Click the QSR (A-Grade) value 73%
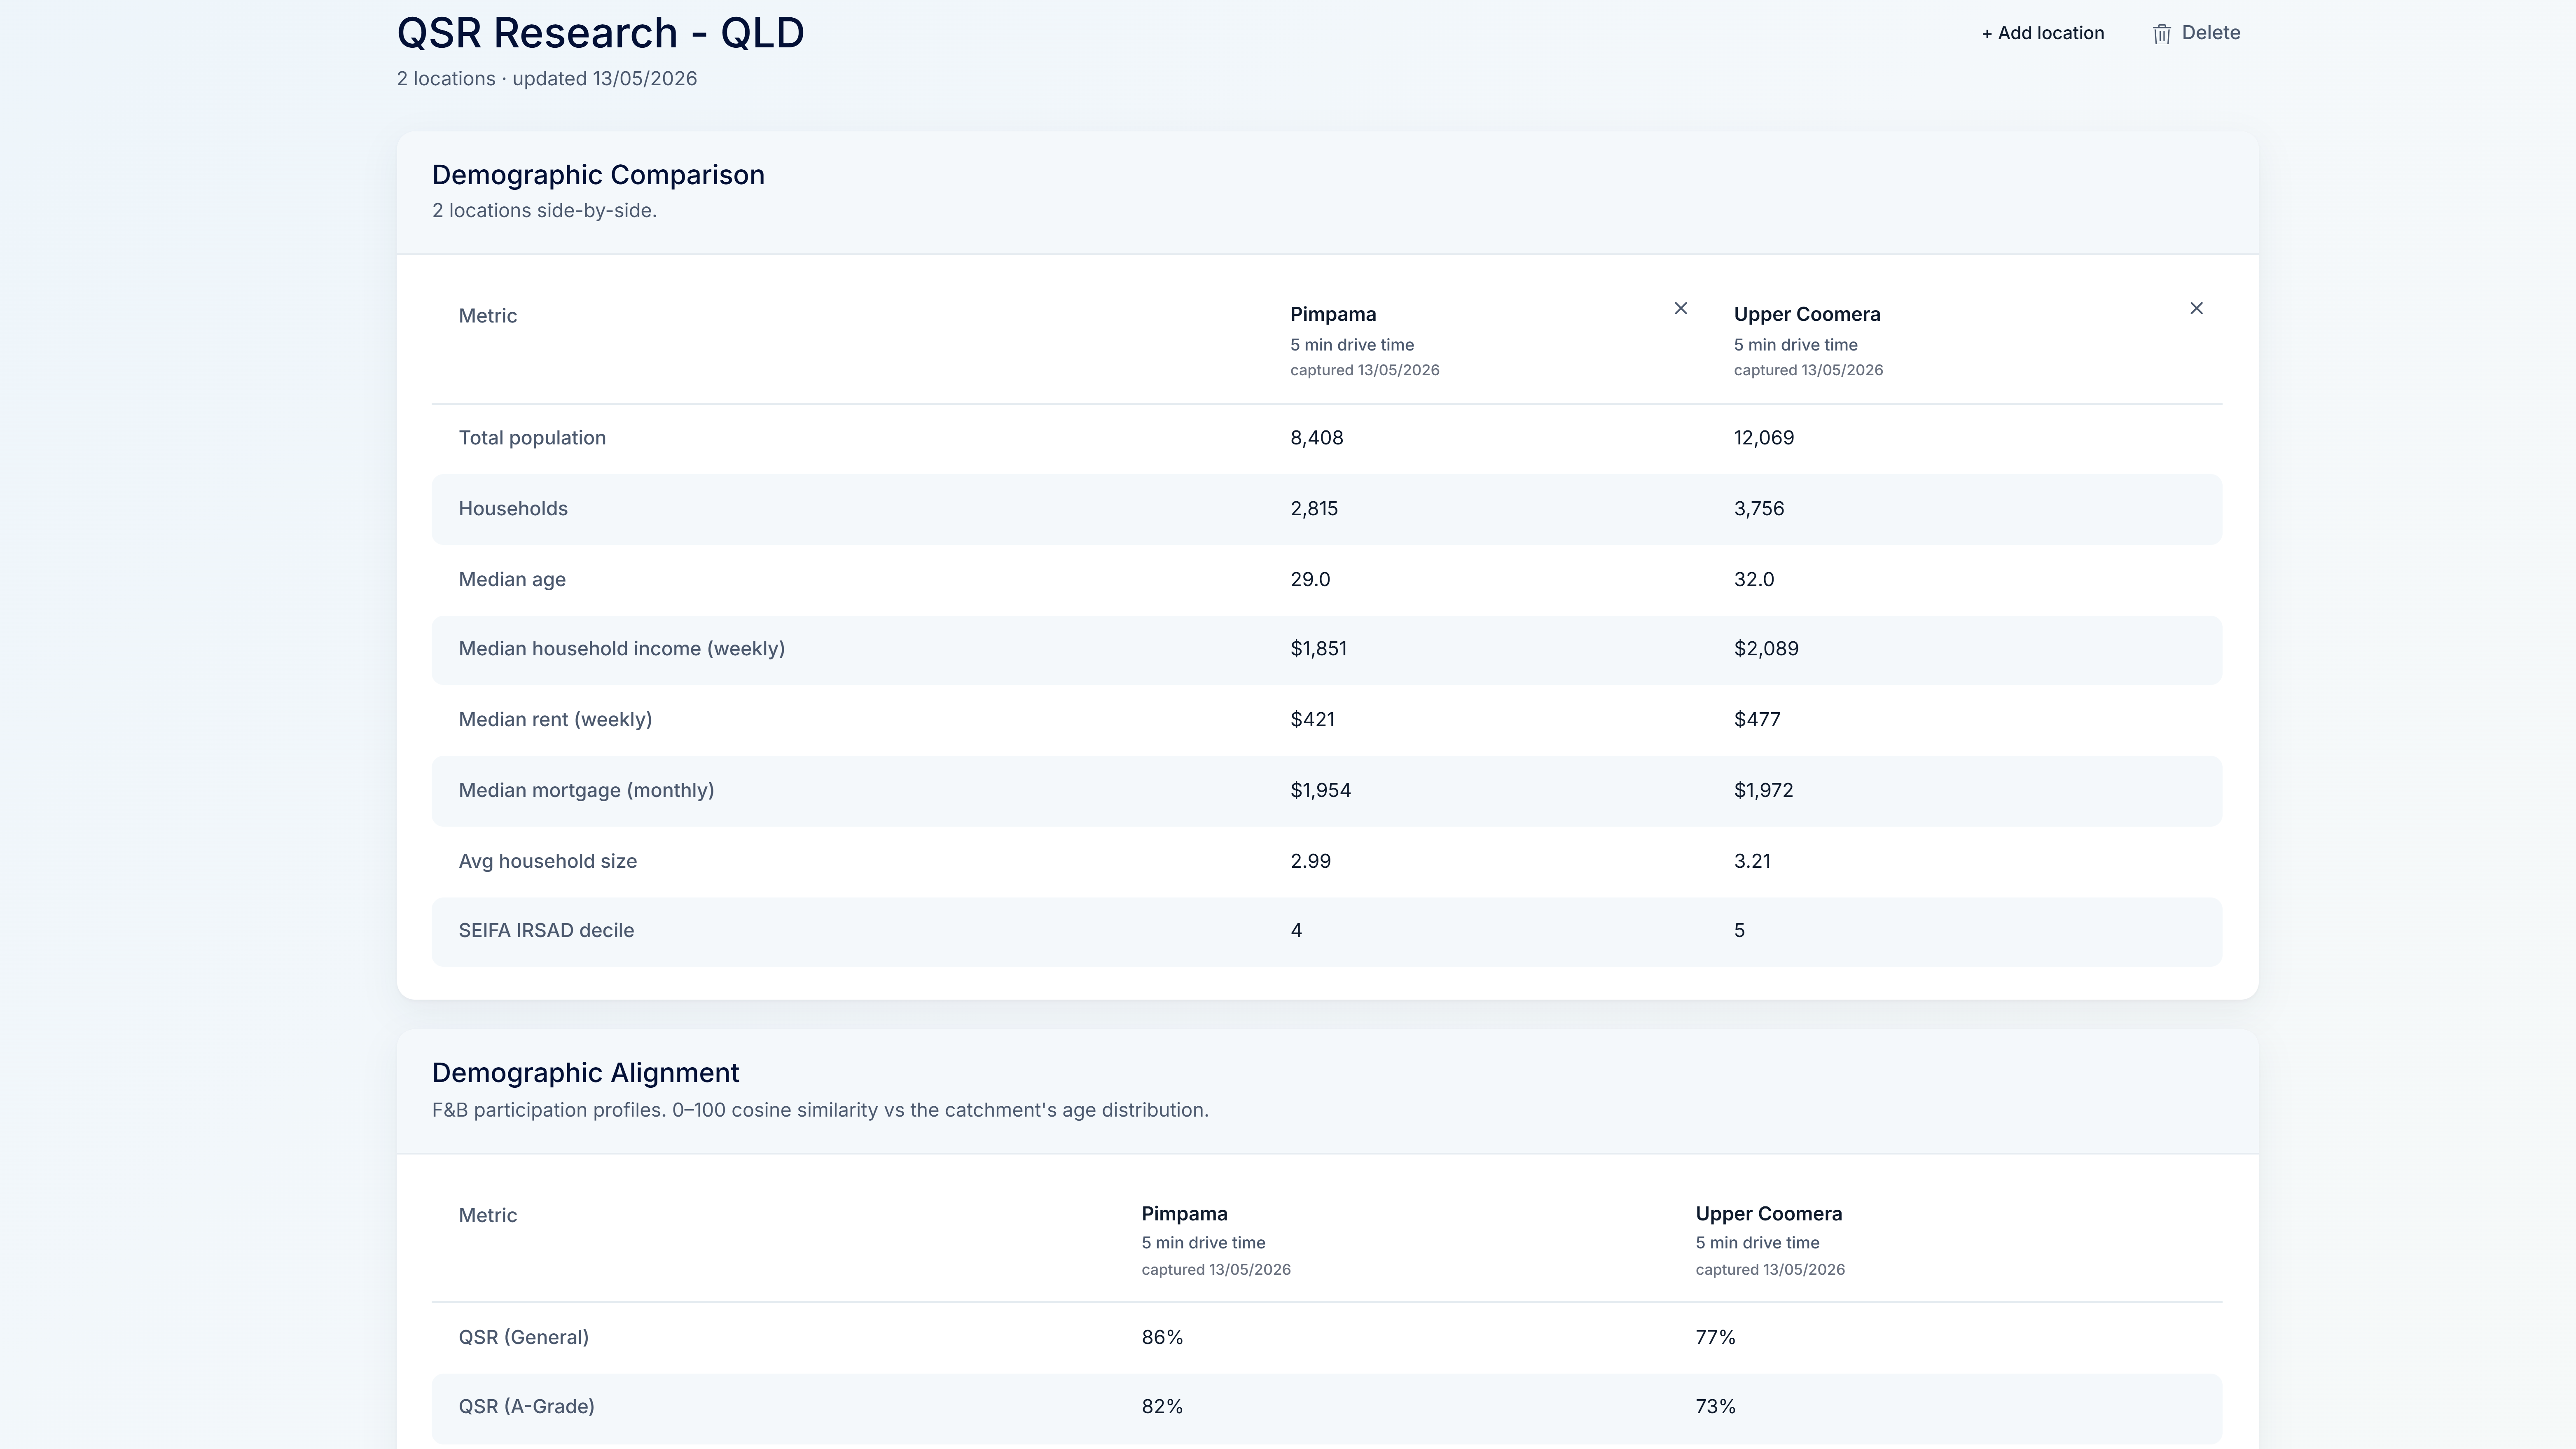This screenshot has width=2576, height=1449. [1715, 1407]
